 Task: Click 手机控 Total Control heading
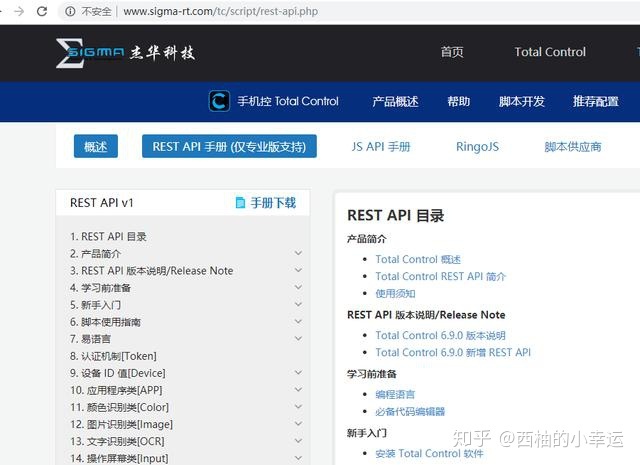pos(288,101)
